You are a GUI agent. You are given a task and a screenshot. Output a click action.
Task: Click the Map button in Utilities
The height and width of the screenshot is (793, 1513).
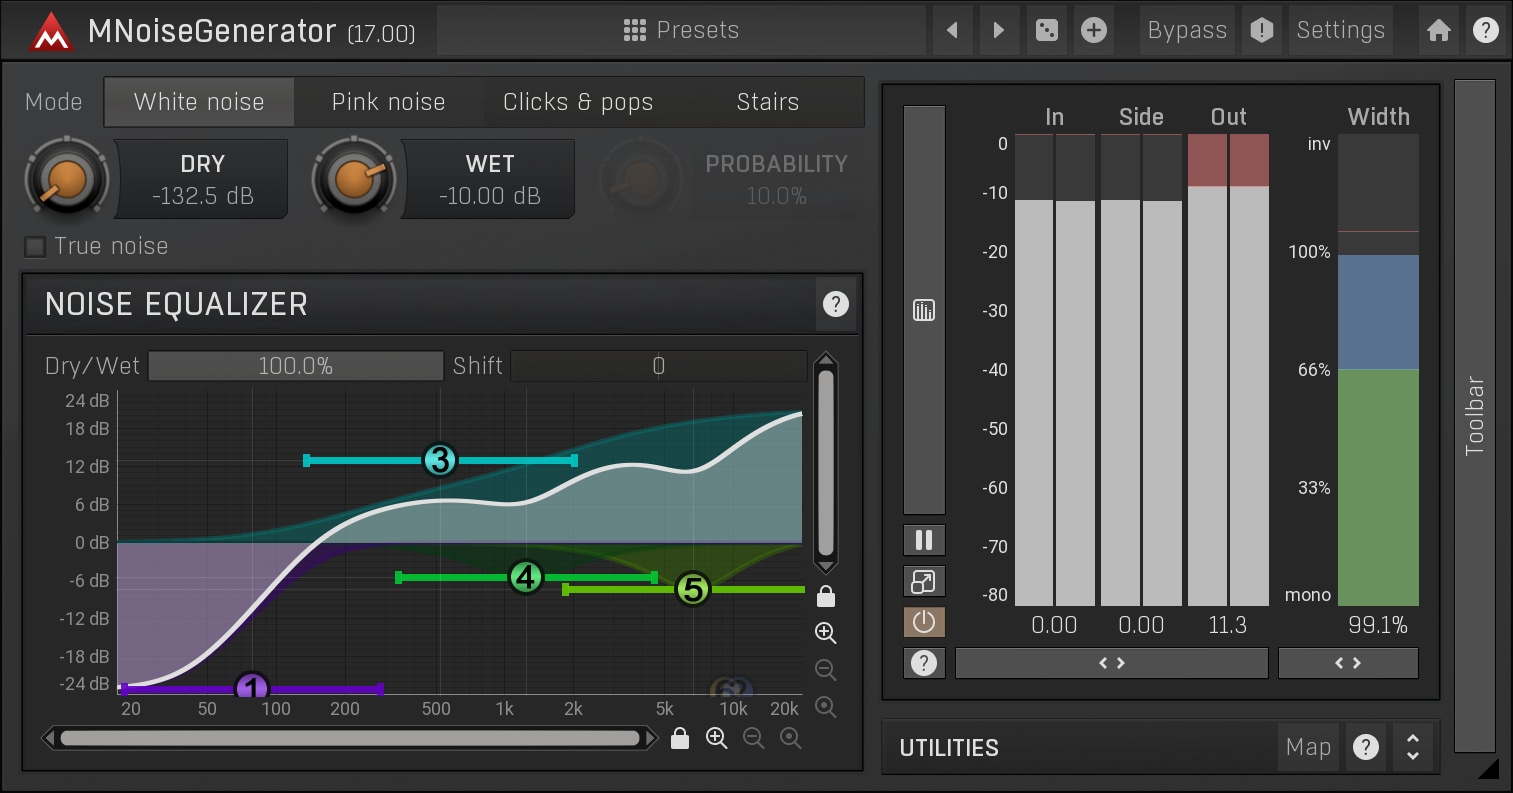click(x=1308, y=747)
